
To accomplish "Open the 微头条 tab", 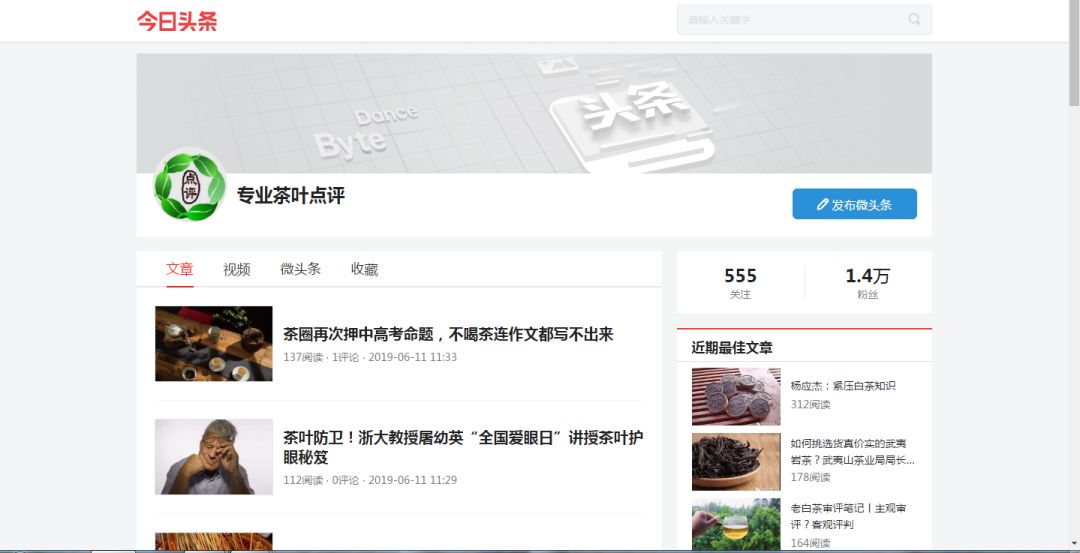I will [300, 269].
